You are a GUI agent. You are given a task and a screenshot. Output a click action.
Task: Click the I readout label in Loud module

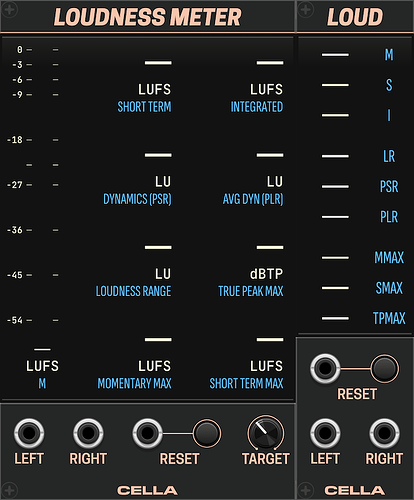coord(389,115)
